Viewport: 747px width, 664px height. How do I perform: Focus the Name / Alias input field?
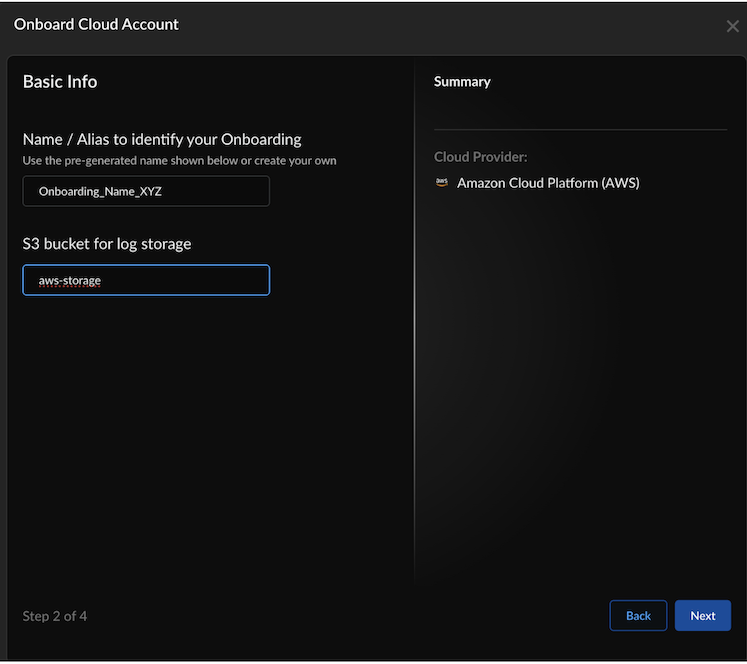click(x=146, y=191)
